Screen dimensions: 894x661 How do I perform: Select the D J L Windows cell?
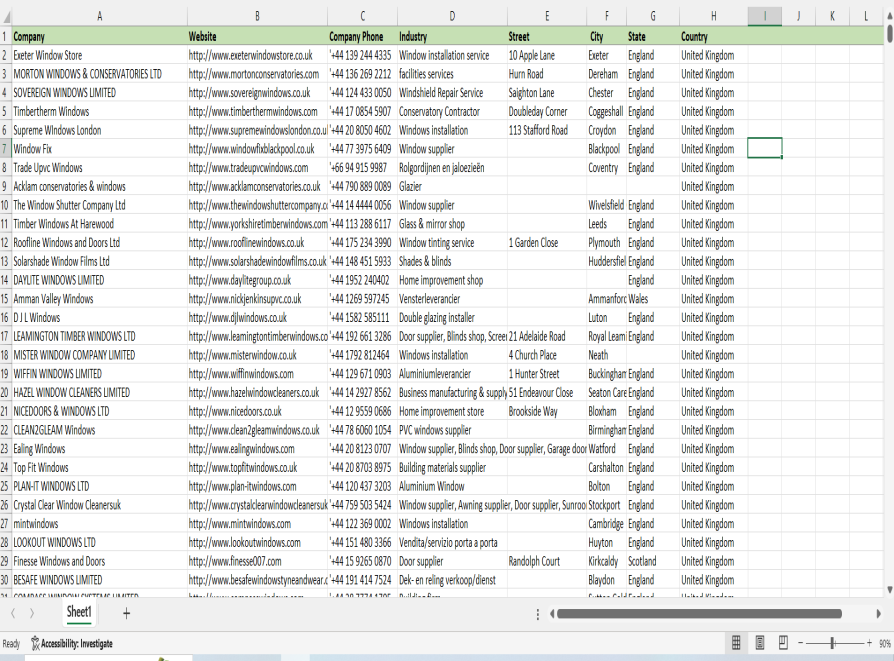coord(99,318)
